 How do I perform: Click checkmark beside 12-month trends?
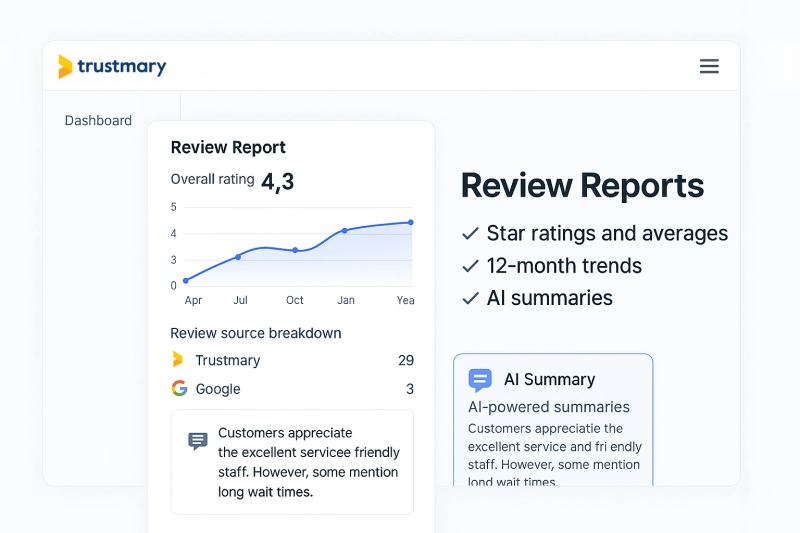[x=470, y=266]
